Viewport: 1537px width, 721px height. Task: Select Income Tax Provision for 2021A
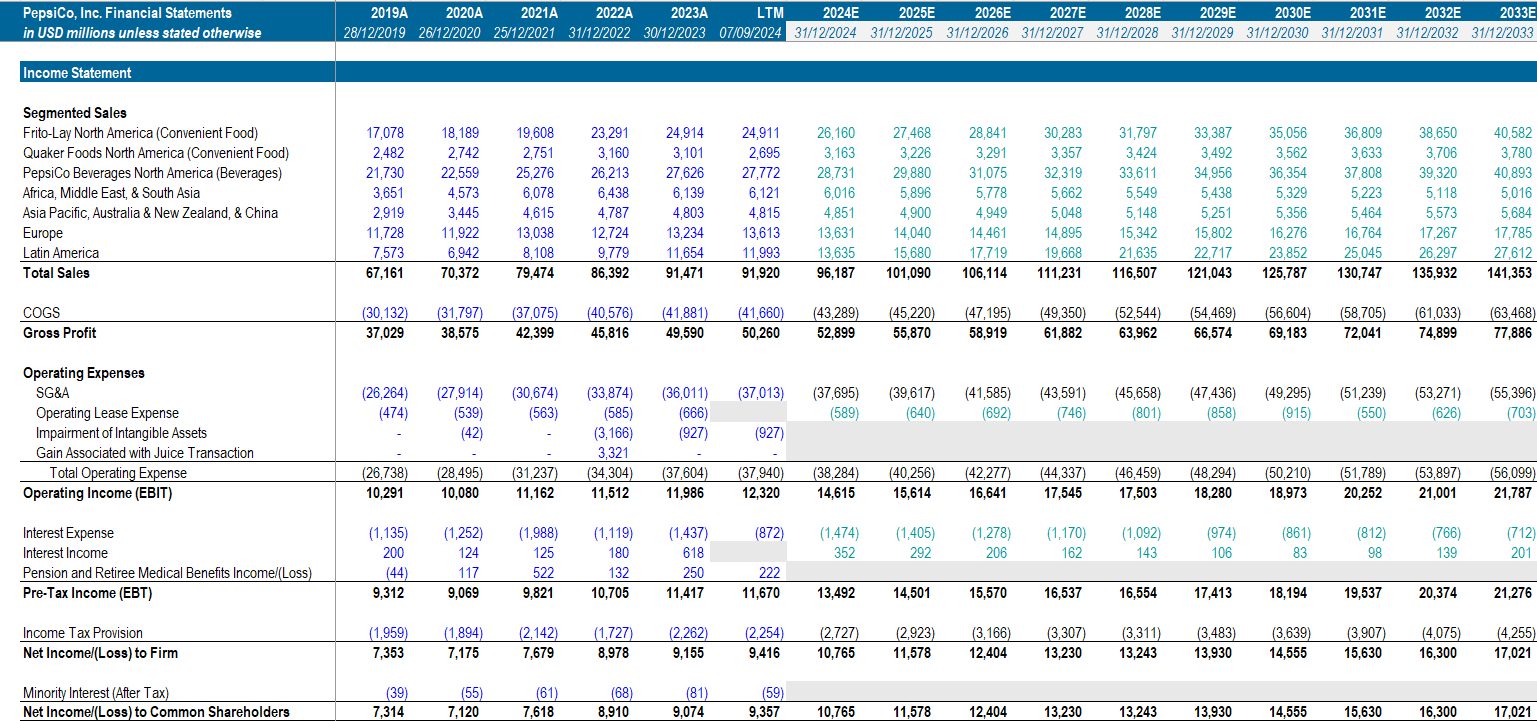537,633
